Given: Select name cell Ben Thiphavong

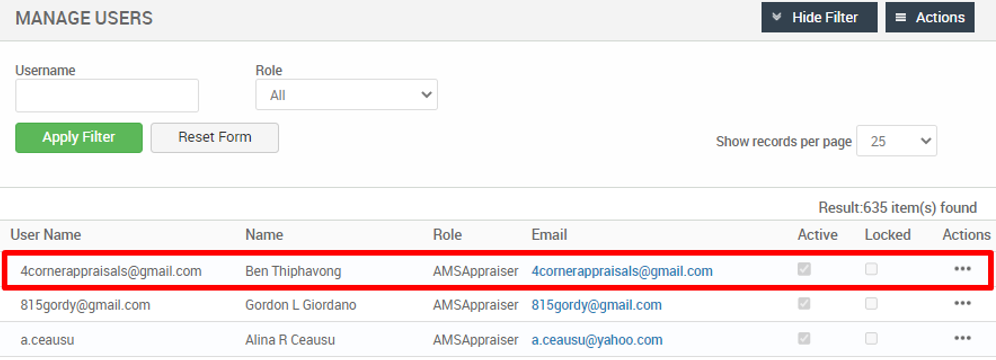Looking at the screenshot, I should 293,271.
